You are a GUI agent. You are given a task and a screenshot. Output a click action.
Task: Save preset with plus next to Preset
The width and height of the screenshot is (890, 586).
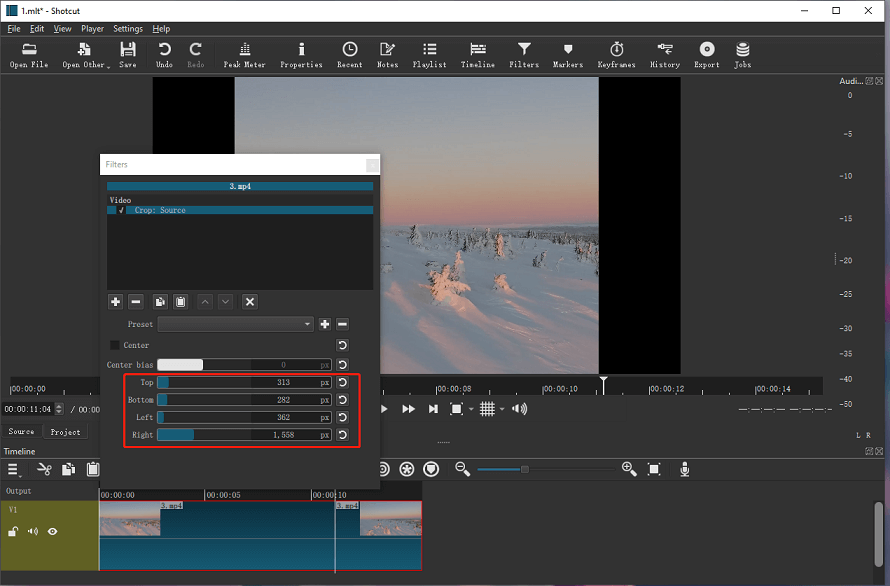click(325, 324)
